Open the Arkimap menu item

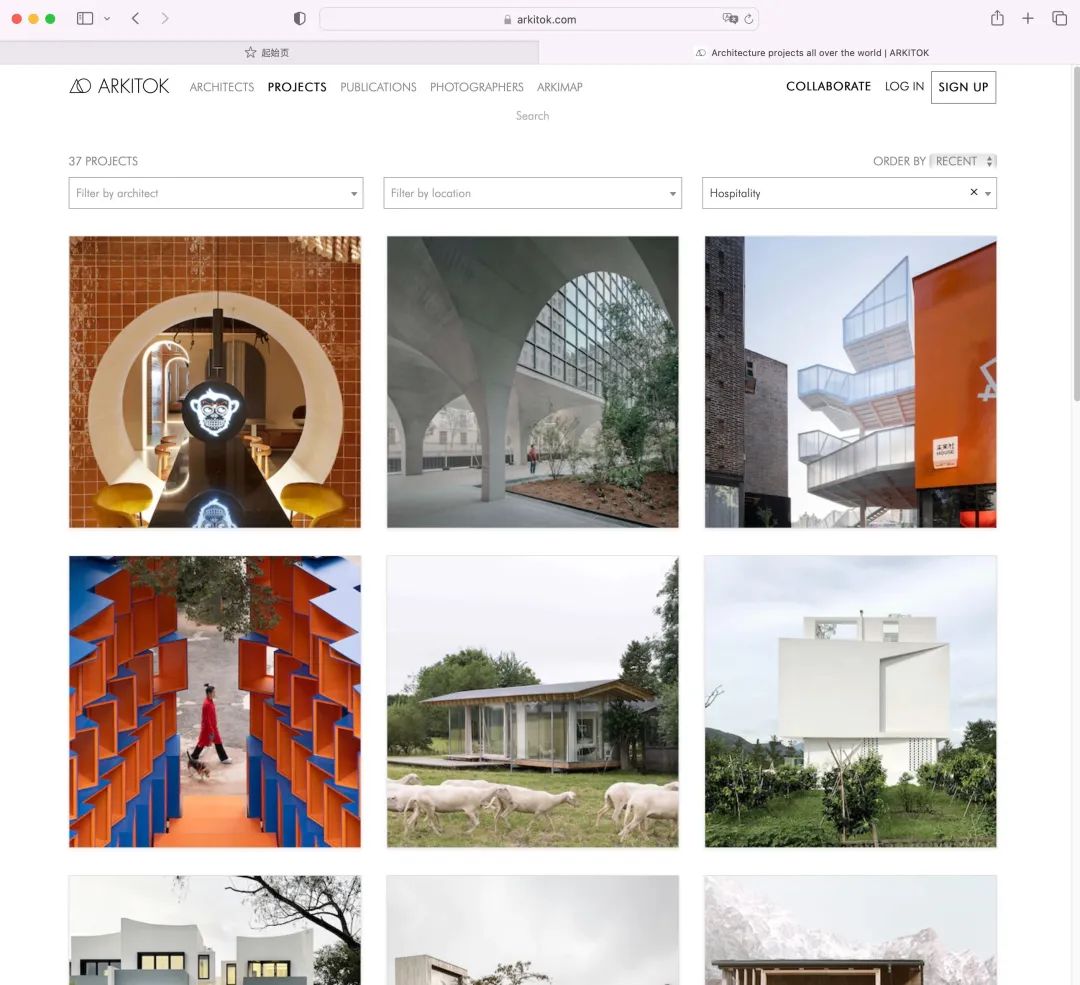point(559,87)
